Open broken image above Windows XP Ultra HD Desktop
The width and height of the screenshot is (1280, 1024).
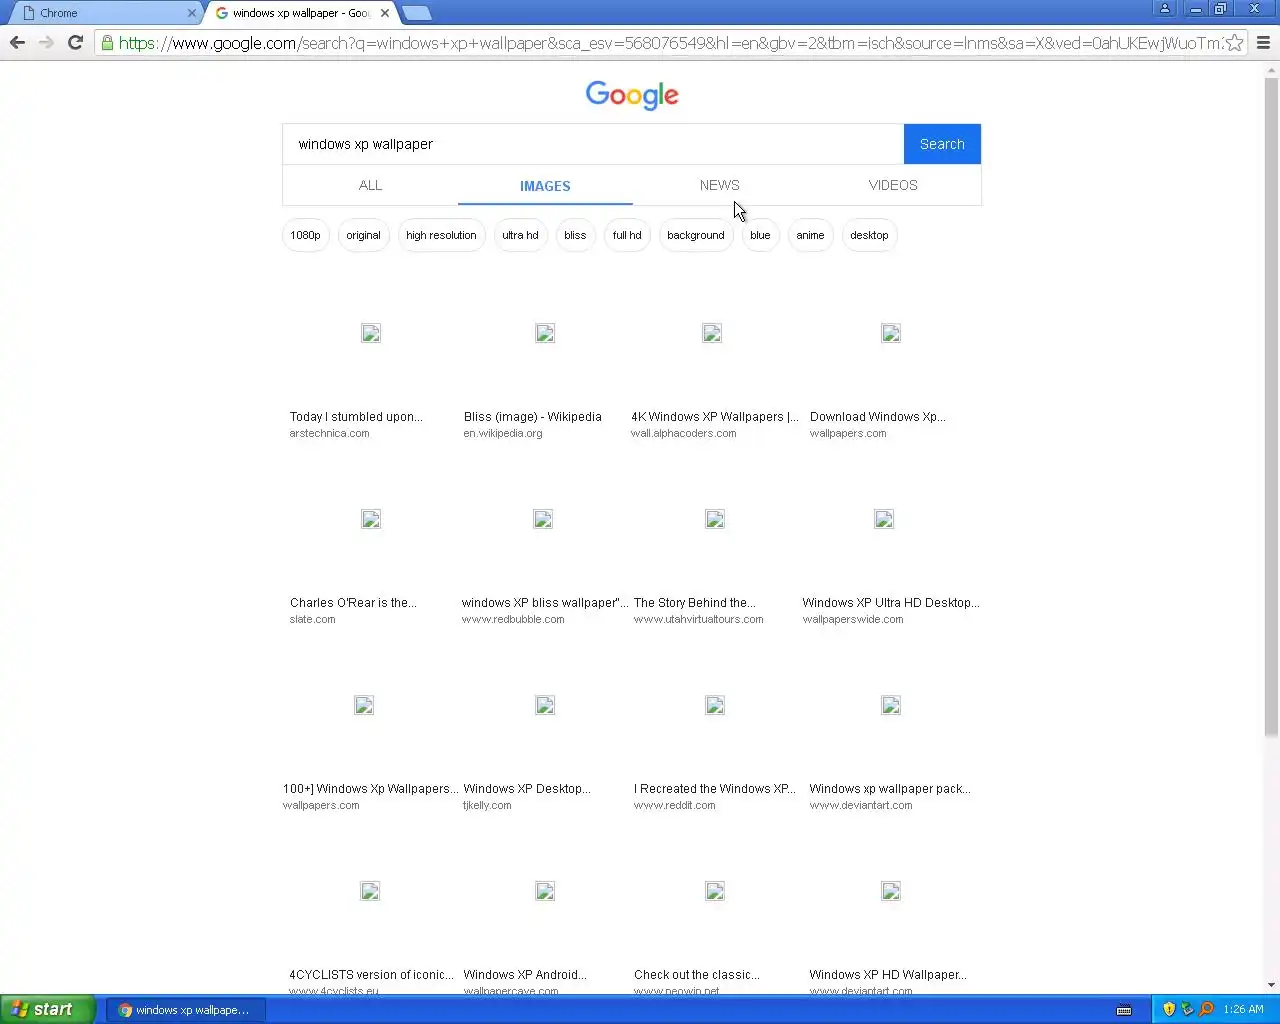[884, 519]
